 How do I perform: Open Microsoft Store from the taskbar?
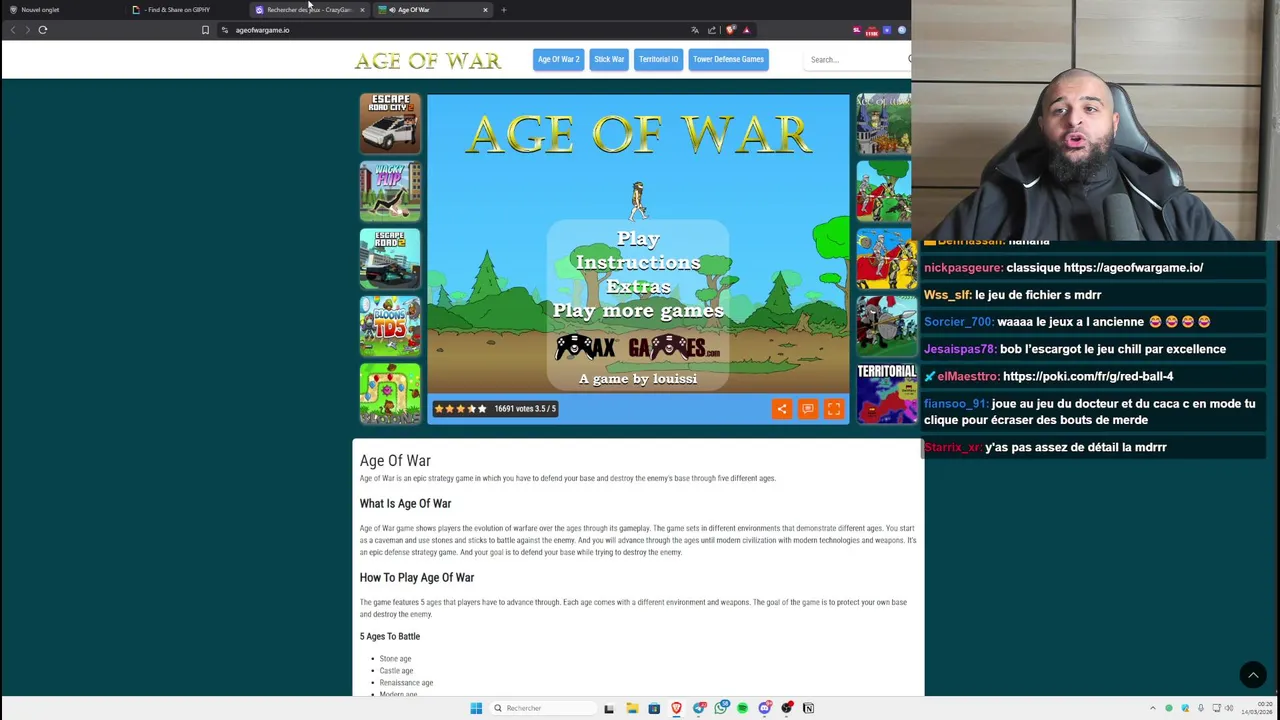coord(654,708)
